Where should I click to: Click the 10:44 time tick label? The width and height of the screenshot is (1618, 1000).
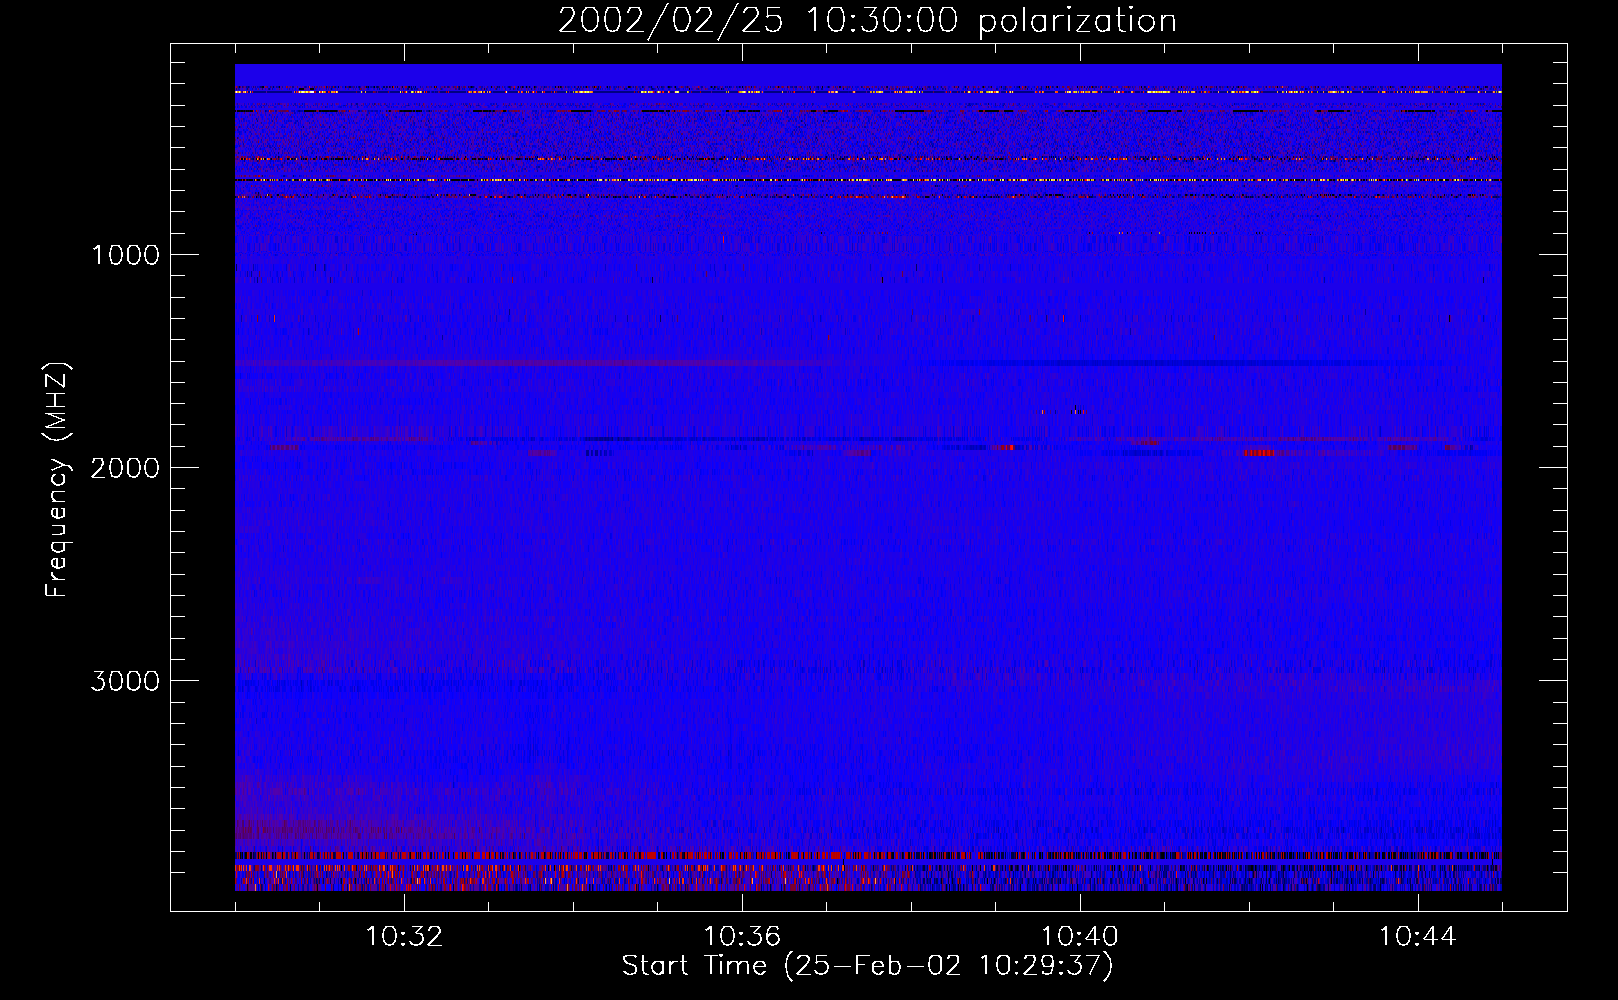tap(1418, 937)
